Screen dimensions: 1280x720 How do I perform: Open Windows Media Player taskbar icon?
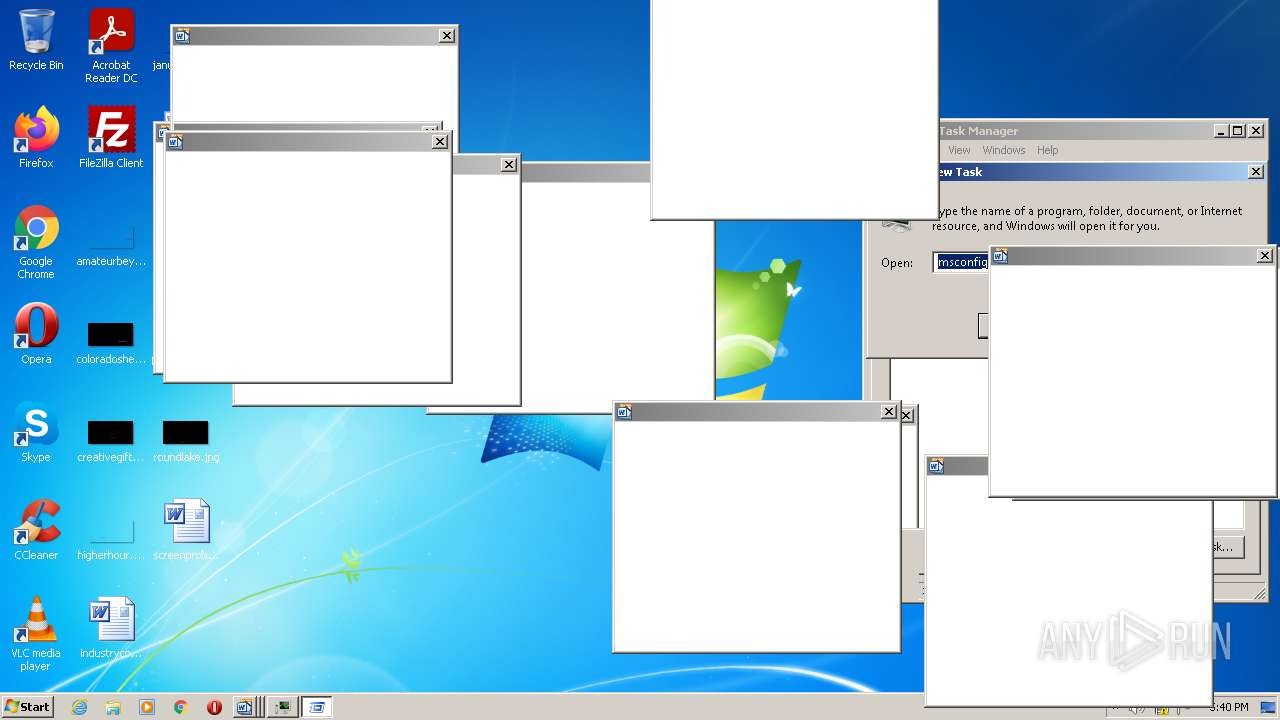coord(147,707)
